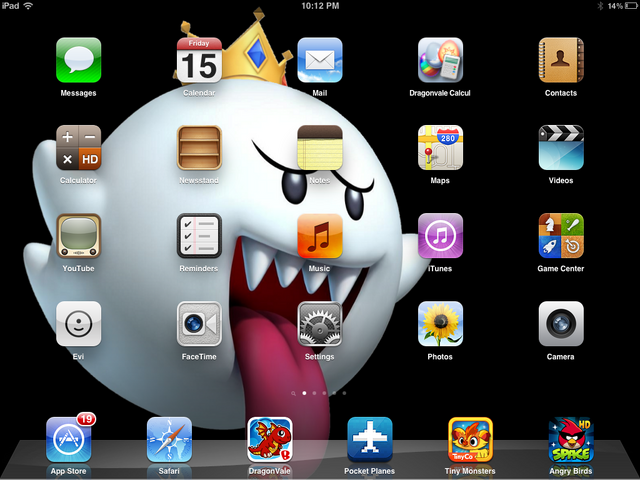Tap the Bluetooth status icon
Image resolution: width=640 pixels, height=480 pixels.
[600, 6]
